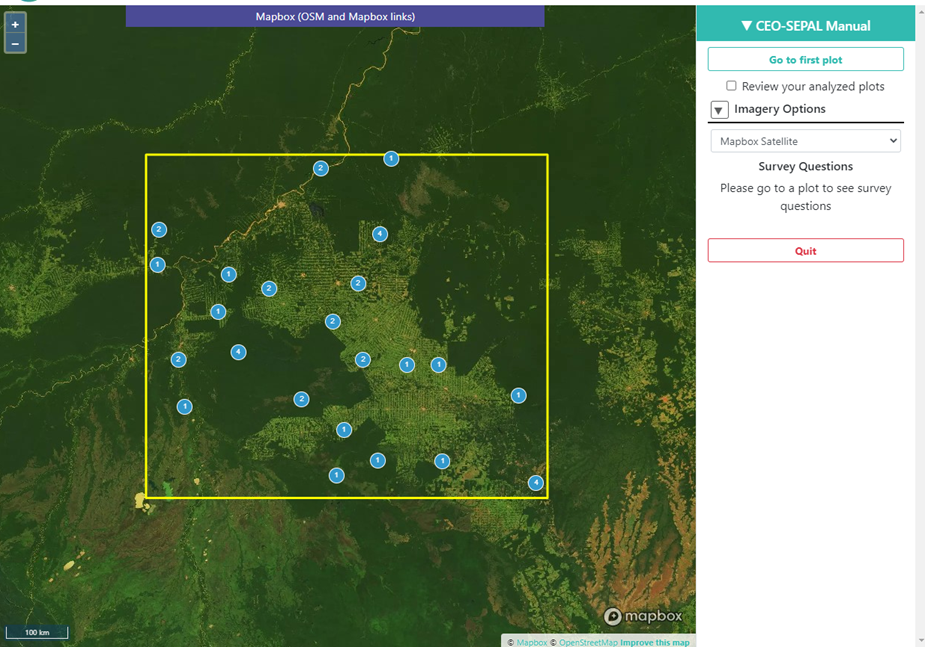Click the Mapbox (OSM and Mapbox links) header
Viewport: 925px width, 647px height.
click(335, 16)
